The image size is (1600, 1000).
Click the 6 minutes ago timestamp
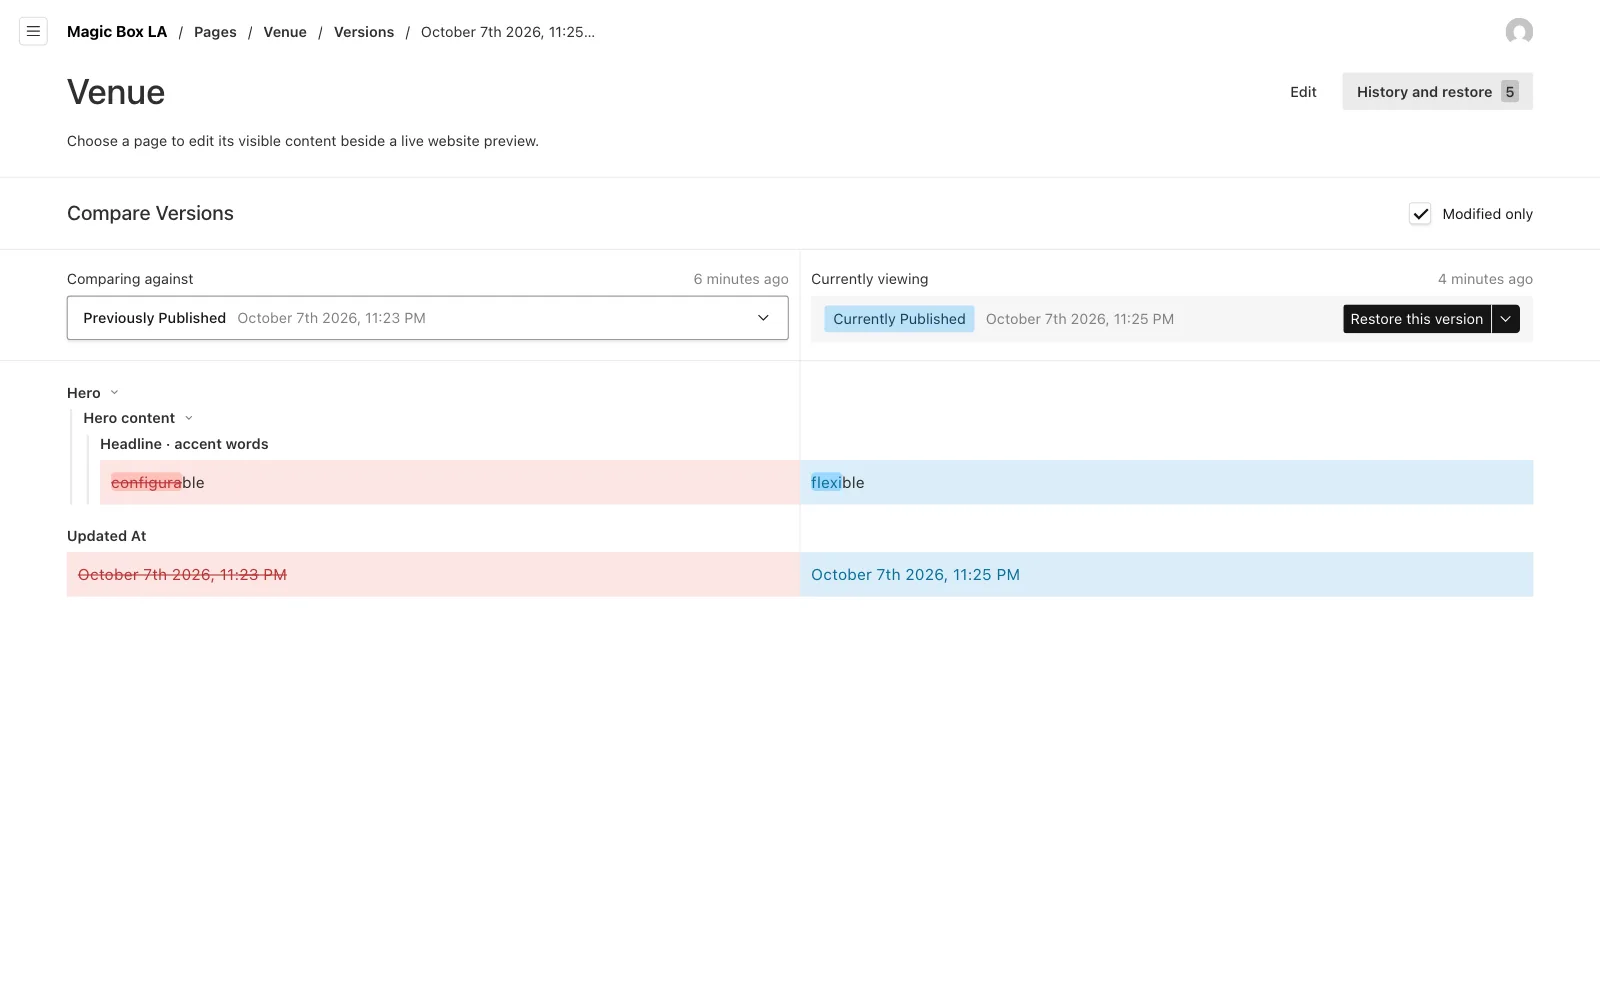click(x=741, y=279)
